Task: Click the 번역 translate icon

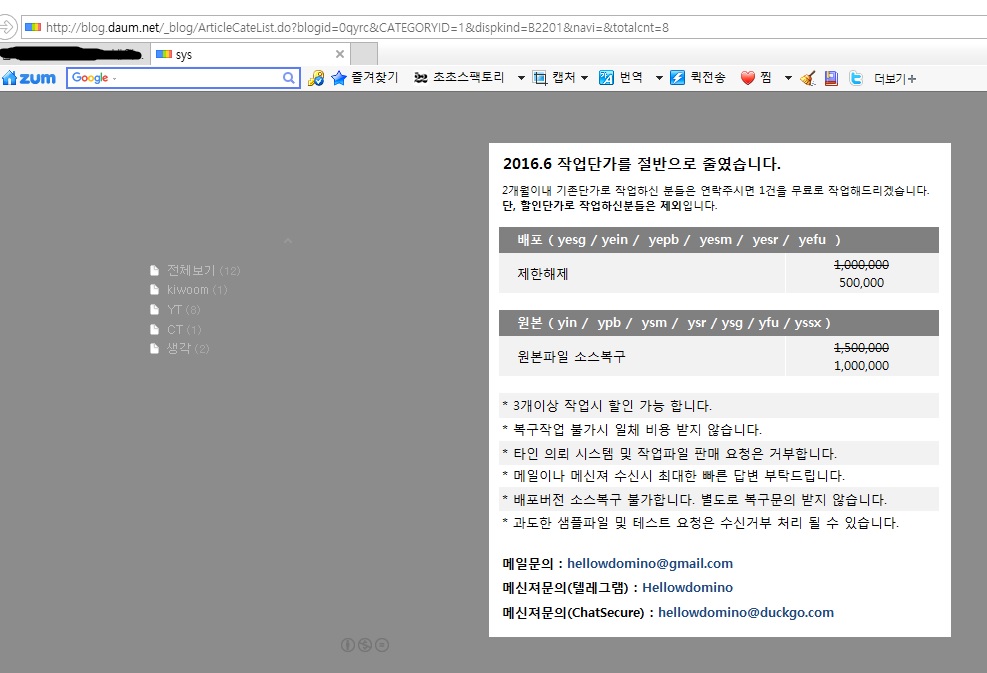Action: point(606,78)
